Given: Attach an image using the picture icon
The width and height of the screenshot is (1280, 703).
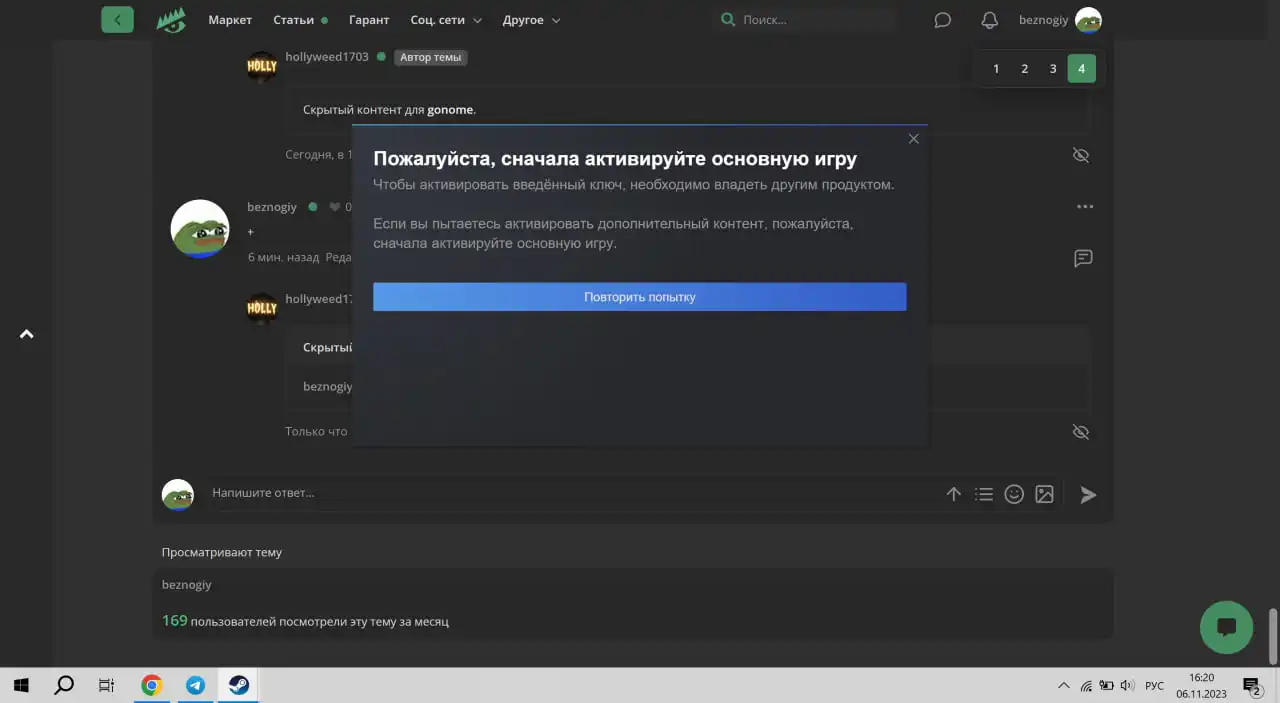Looking at the screenshot, I should point(1044,494).
